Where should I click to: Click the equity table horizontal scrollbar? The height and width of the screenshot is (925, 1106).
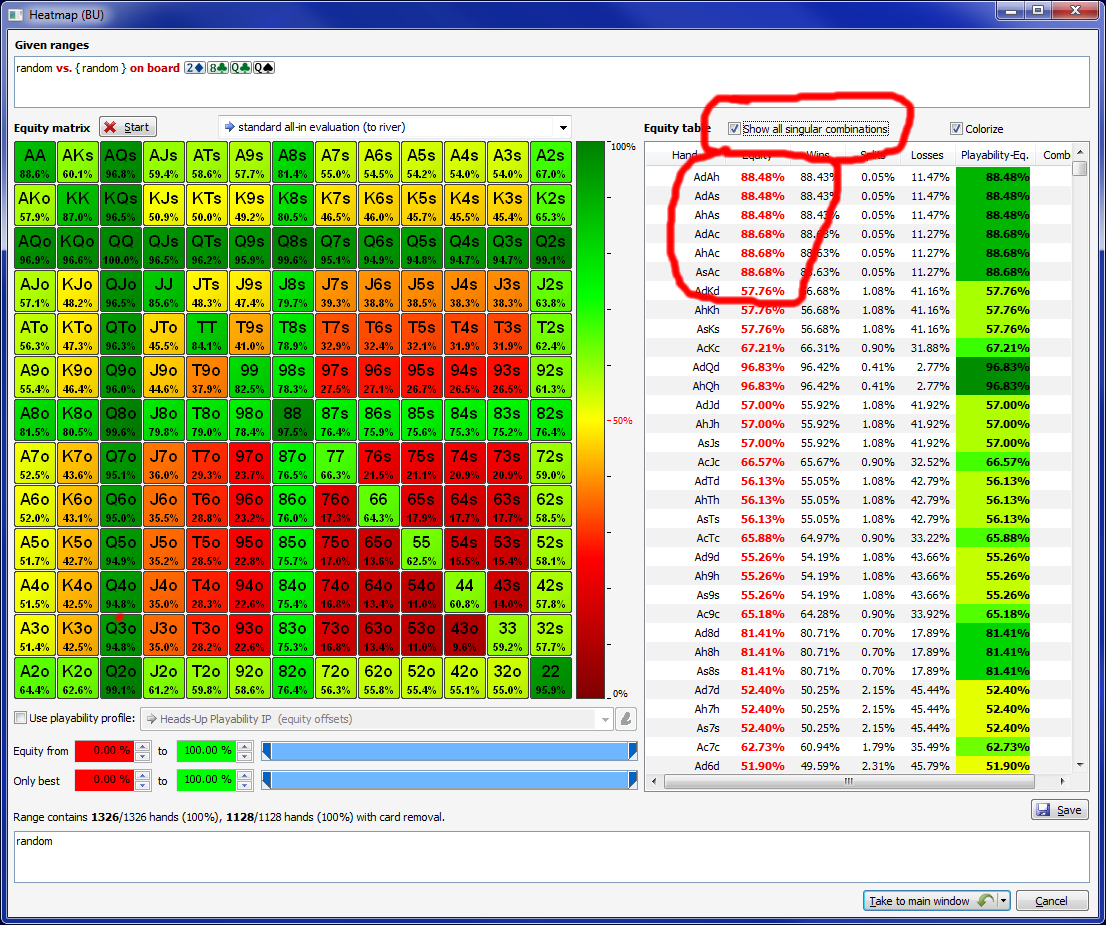point(849,781)
